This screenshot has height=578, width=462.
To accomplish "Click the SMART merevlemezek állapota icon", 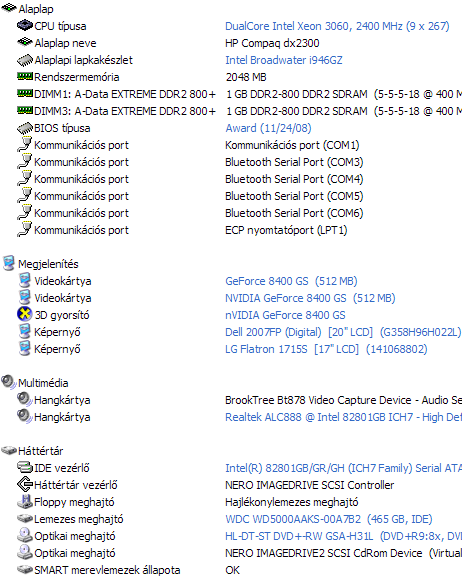I will pyautogui.click(x=25, y=569).
